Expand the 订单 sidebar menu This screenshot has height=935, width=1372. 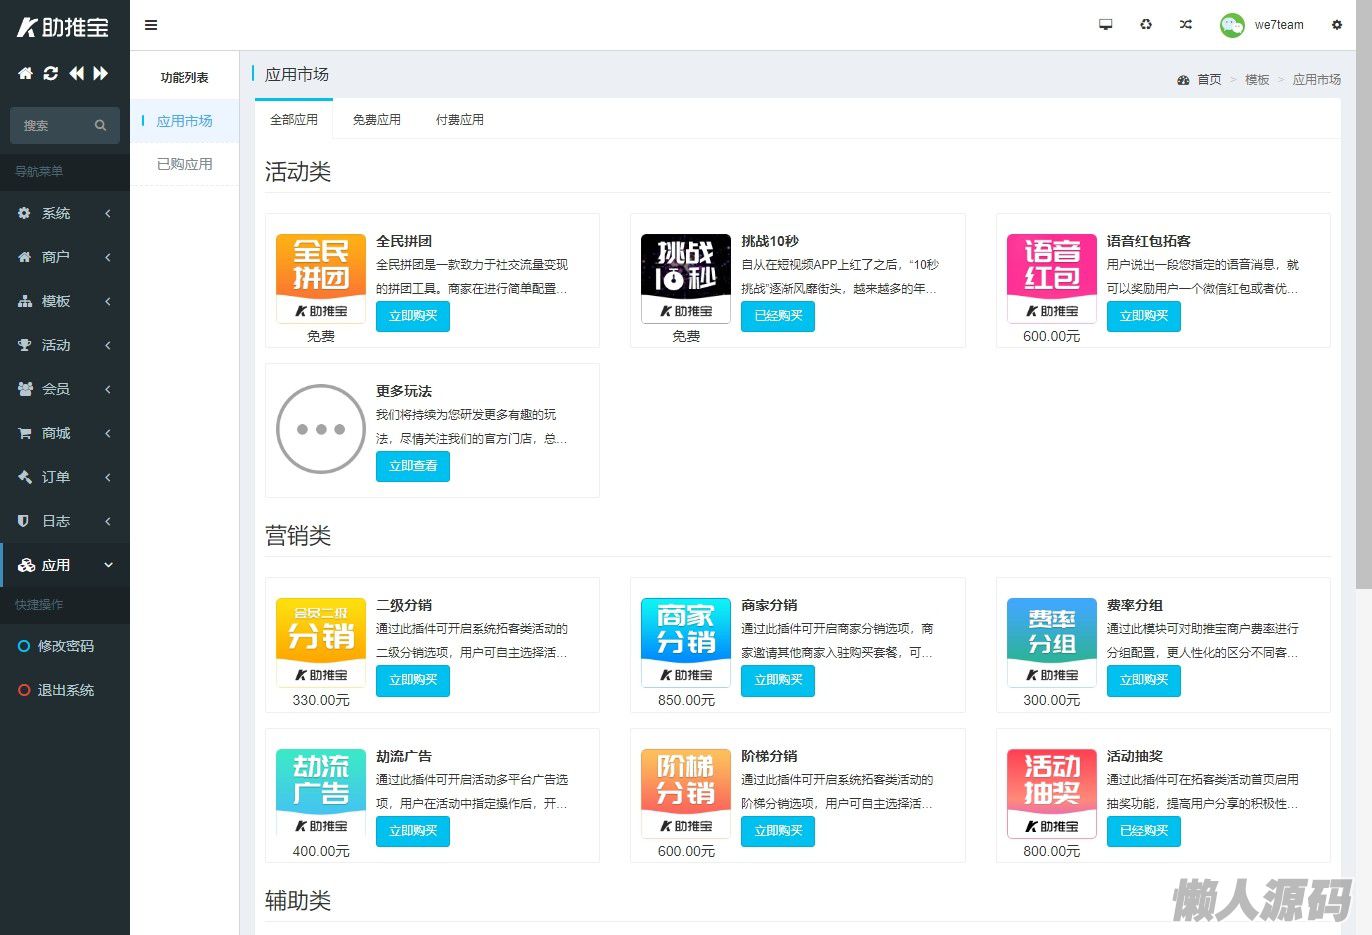(x=64, y=477)
